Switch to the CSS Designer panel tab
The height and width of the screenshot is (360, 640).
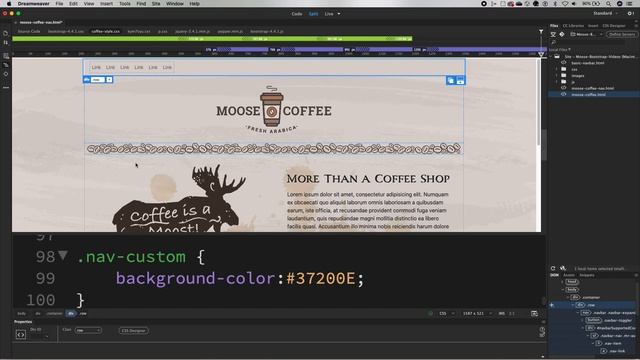pyautogui.click(x=614, y=26)
